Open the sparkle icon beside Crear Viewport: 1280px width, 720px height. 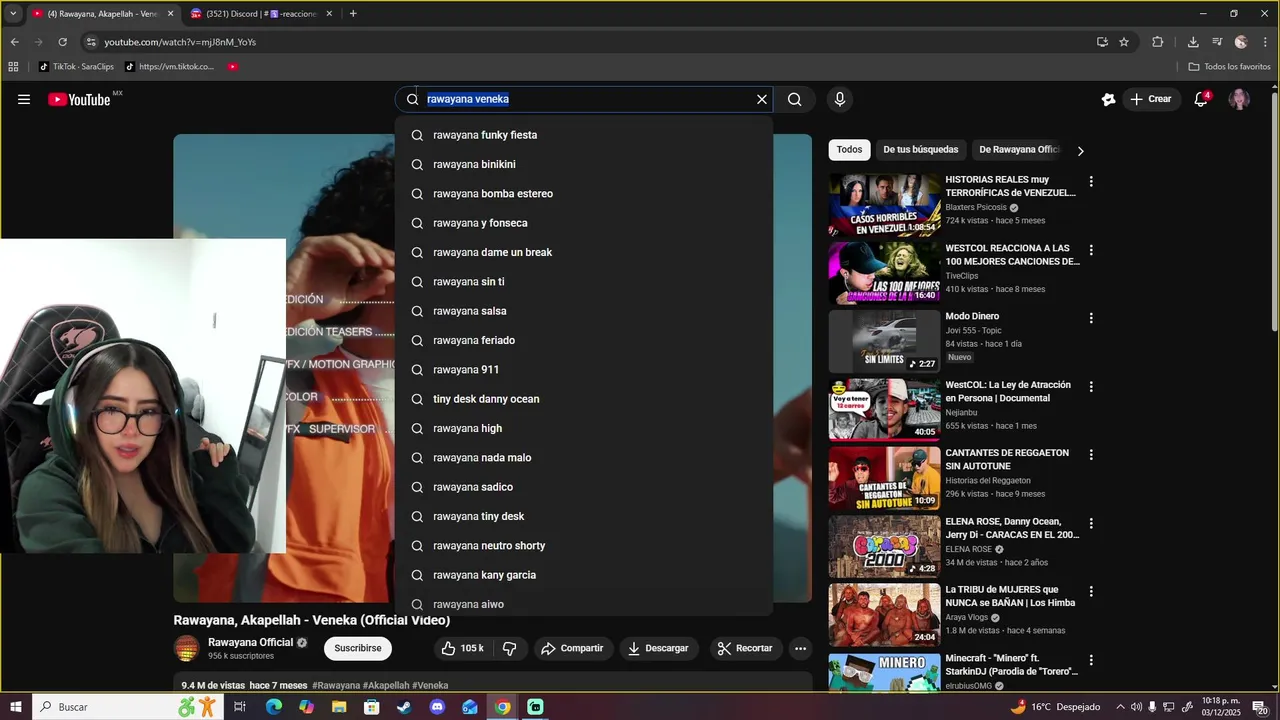[x=1108, y=99]
